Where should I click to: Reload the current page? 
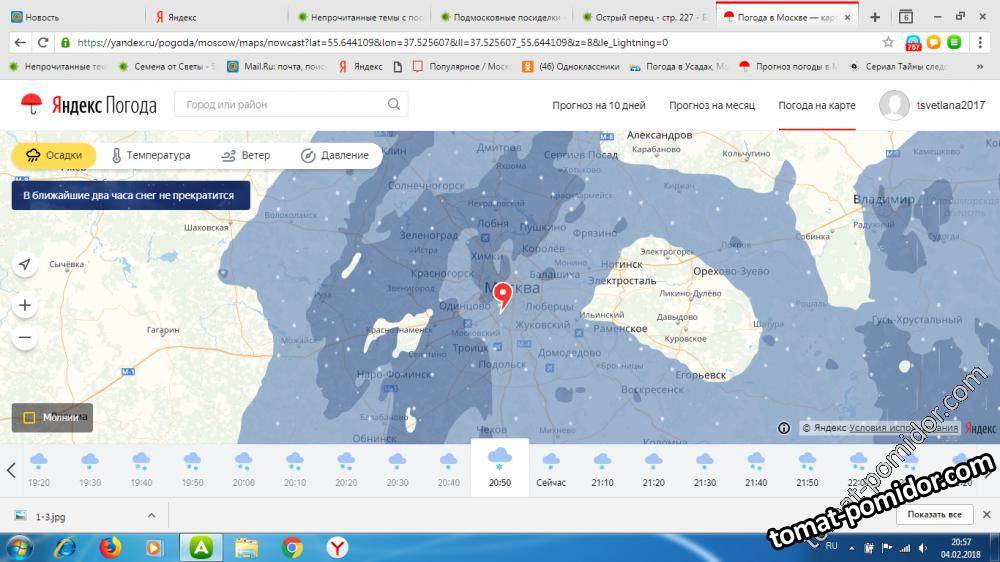coord(43,42)
